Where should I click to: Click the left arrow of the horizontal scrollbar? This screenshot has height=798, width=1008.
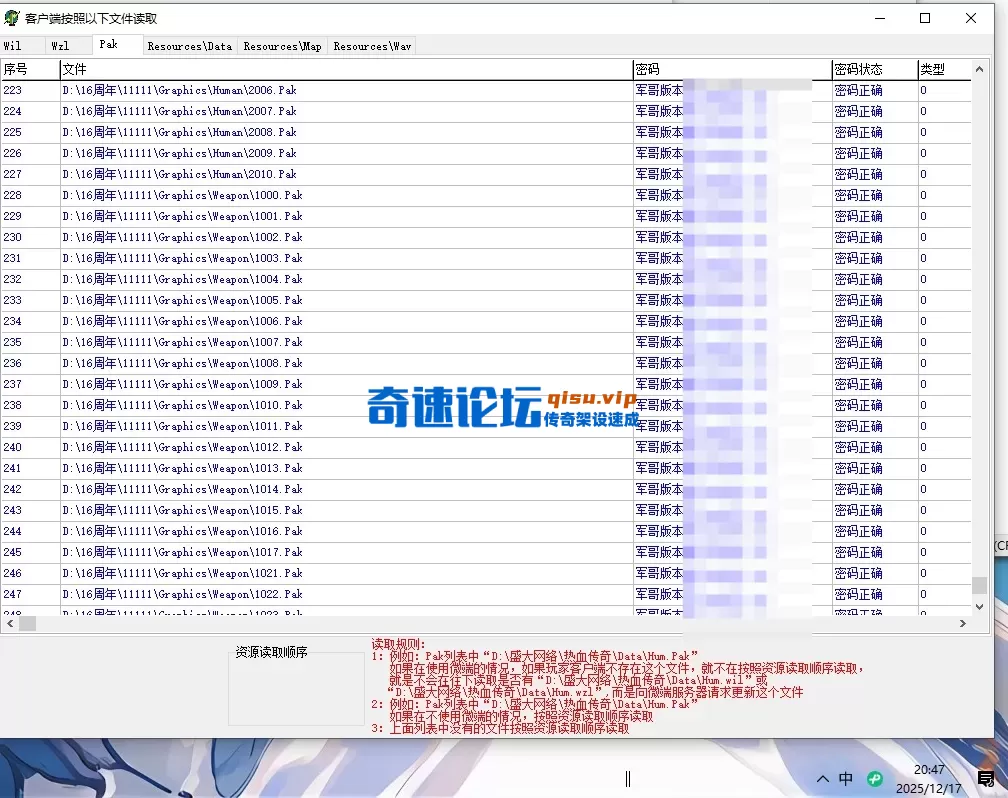[8, 622]
